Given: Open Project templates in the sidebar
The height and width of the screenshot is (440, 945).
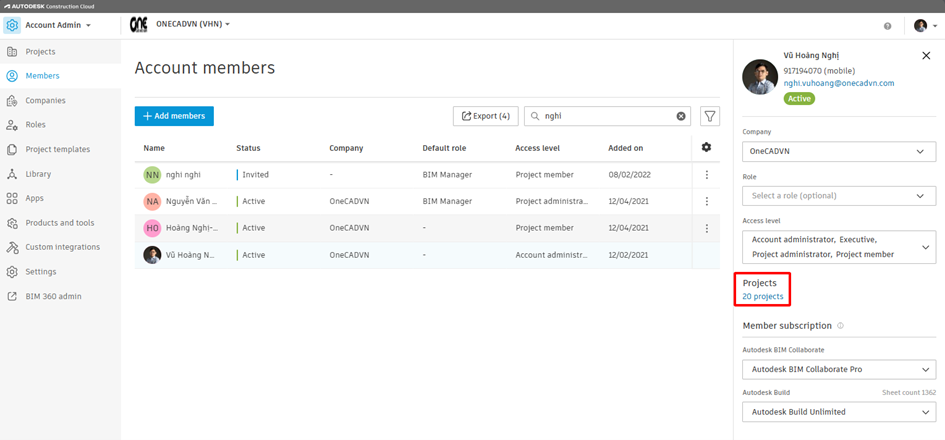Looking at the screenshot, I should tap(57, 149).
